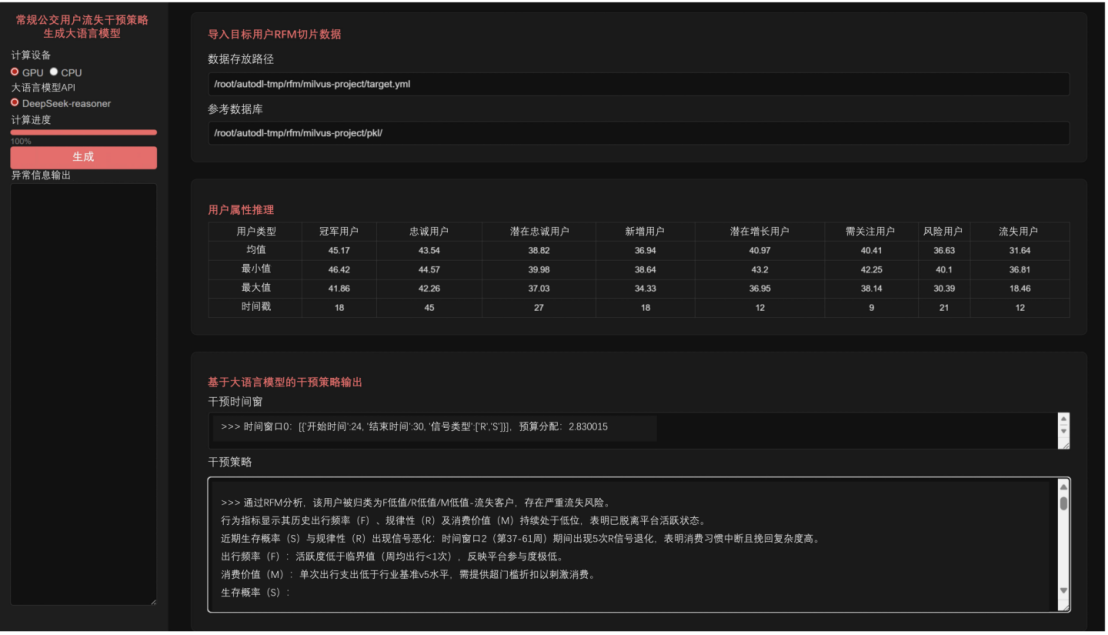Click scrollbar thumb in 干预策略 box
This screenshot has width=1108, height=635.
(1063, 501)
